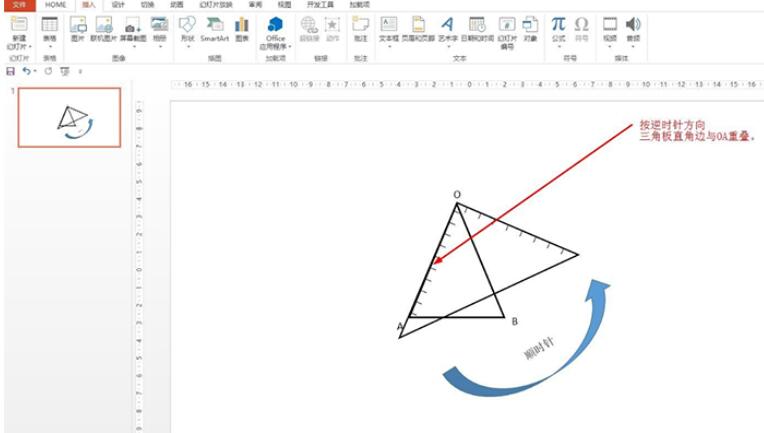Open the customize quick access toolbar arrow
The image size is (764, 433).
click(80, 71)
